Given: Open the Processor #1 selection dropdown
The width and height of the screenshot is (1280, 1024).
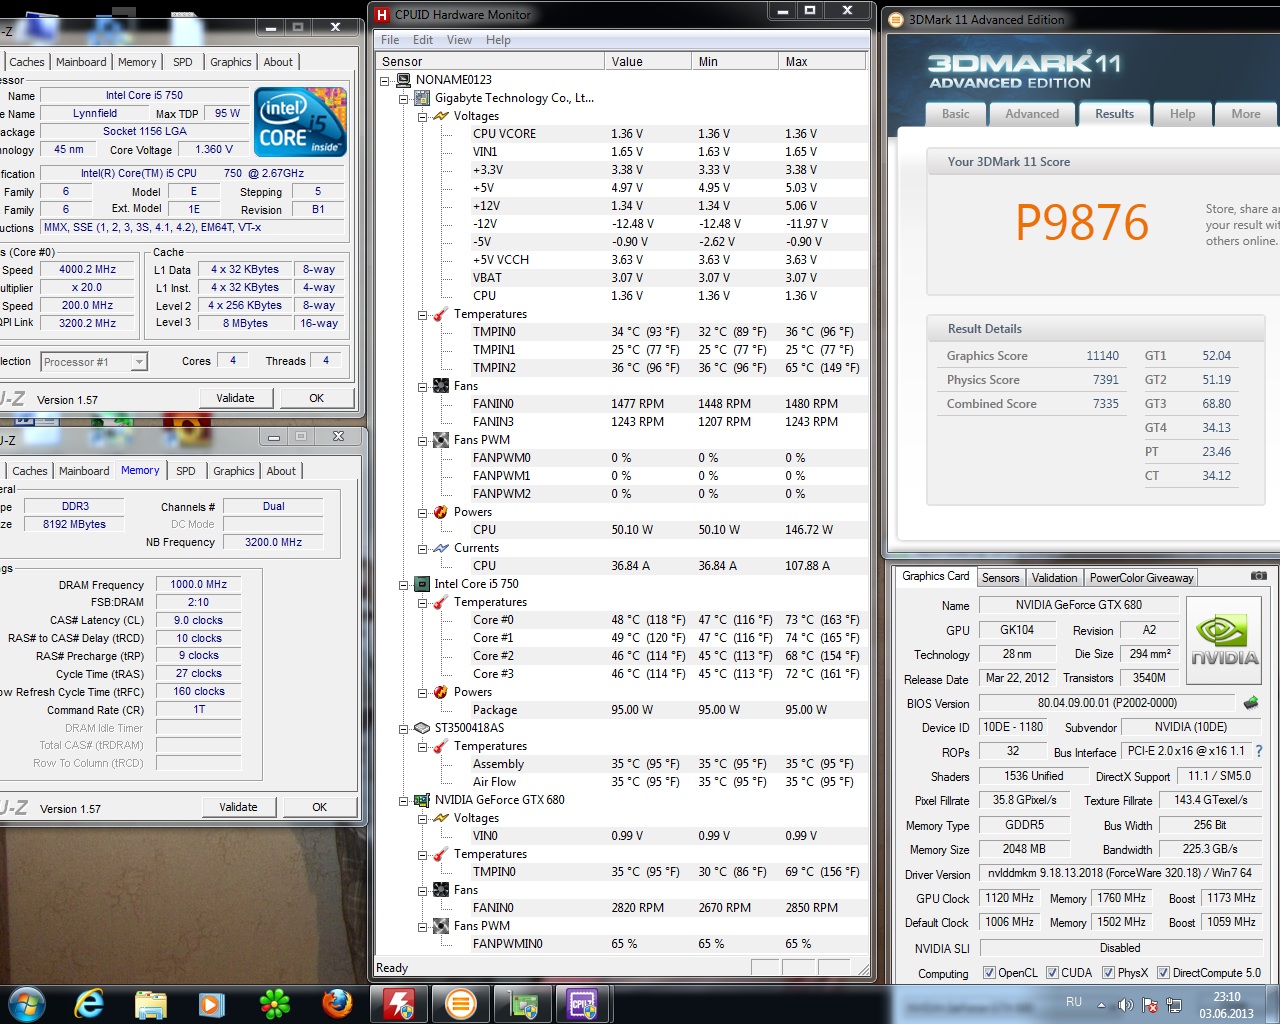Looking at the screenshot, I should tap(139, 362).
